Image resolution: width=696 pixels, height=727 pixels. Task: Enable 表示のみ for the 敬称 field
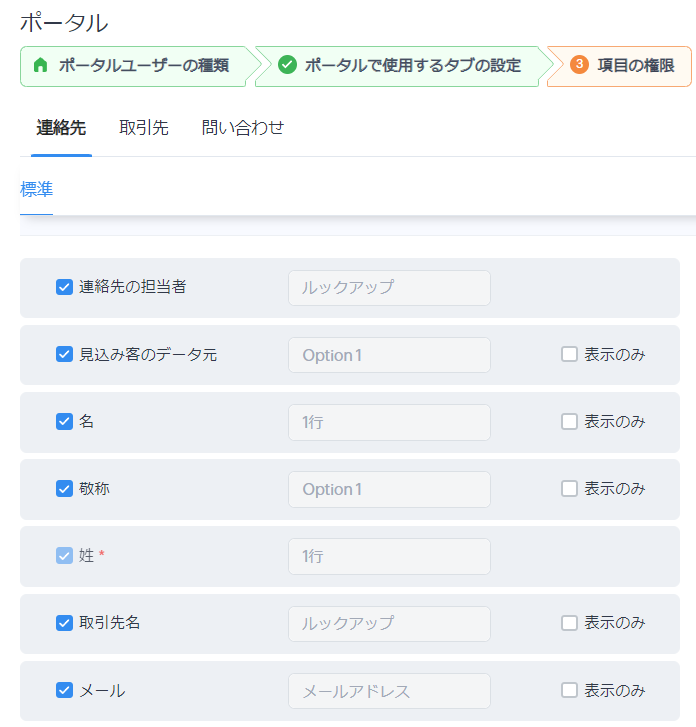569,489
